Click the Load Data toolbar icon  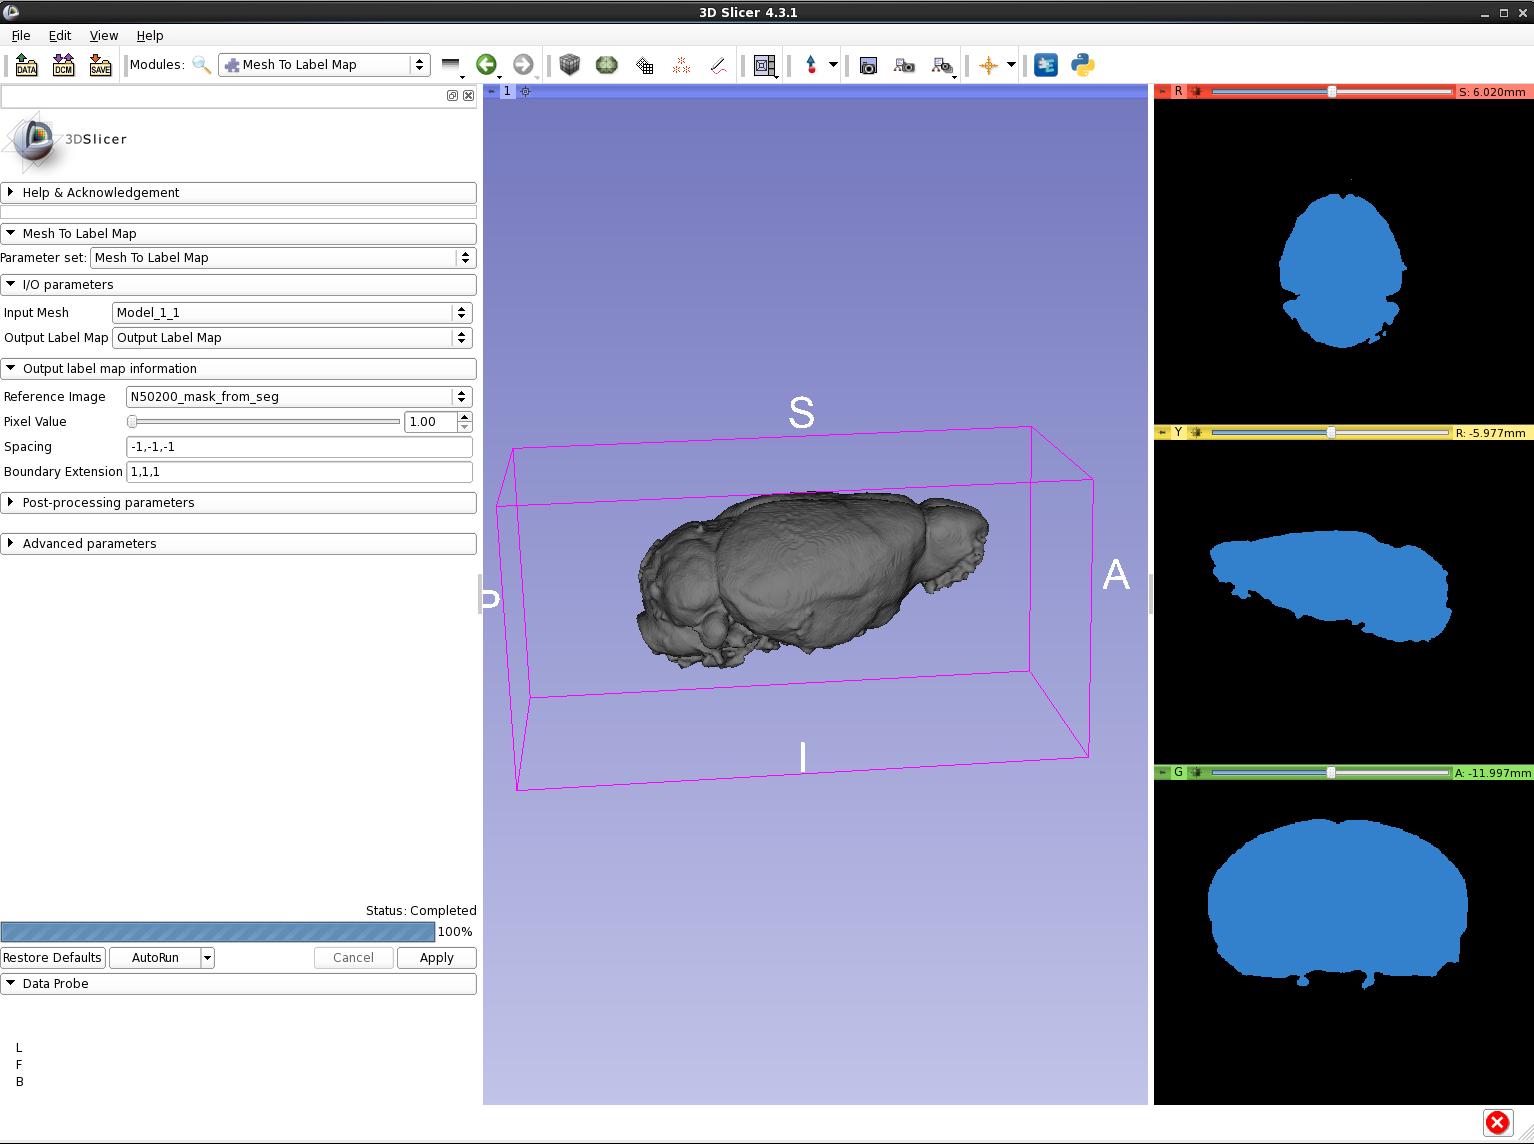click(x=27, y=65)
